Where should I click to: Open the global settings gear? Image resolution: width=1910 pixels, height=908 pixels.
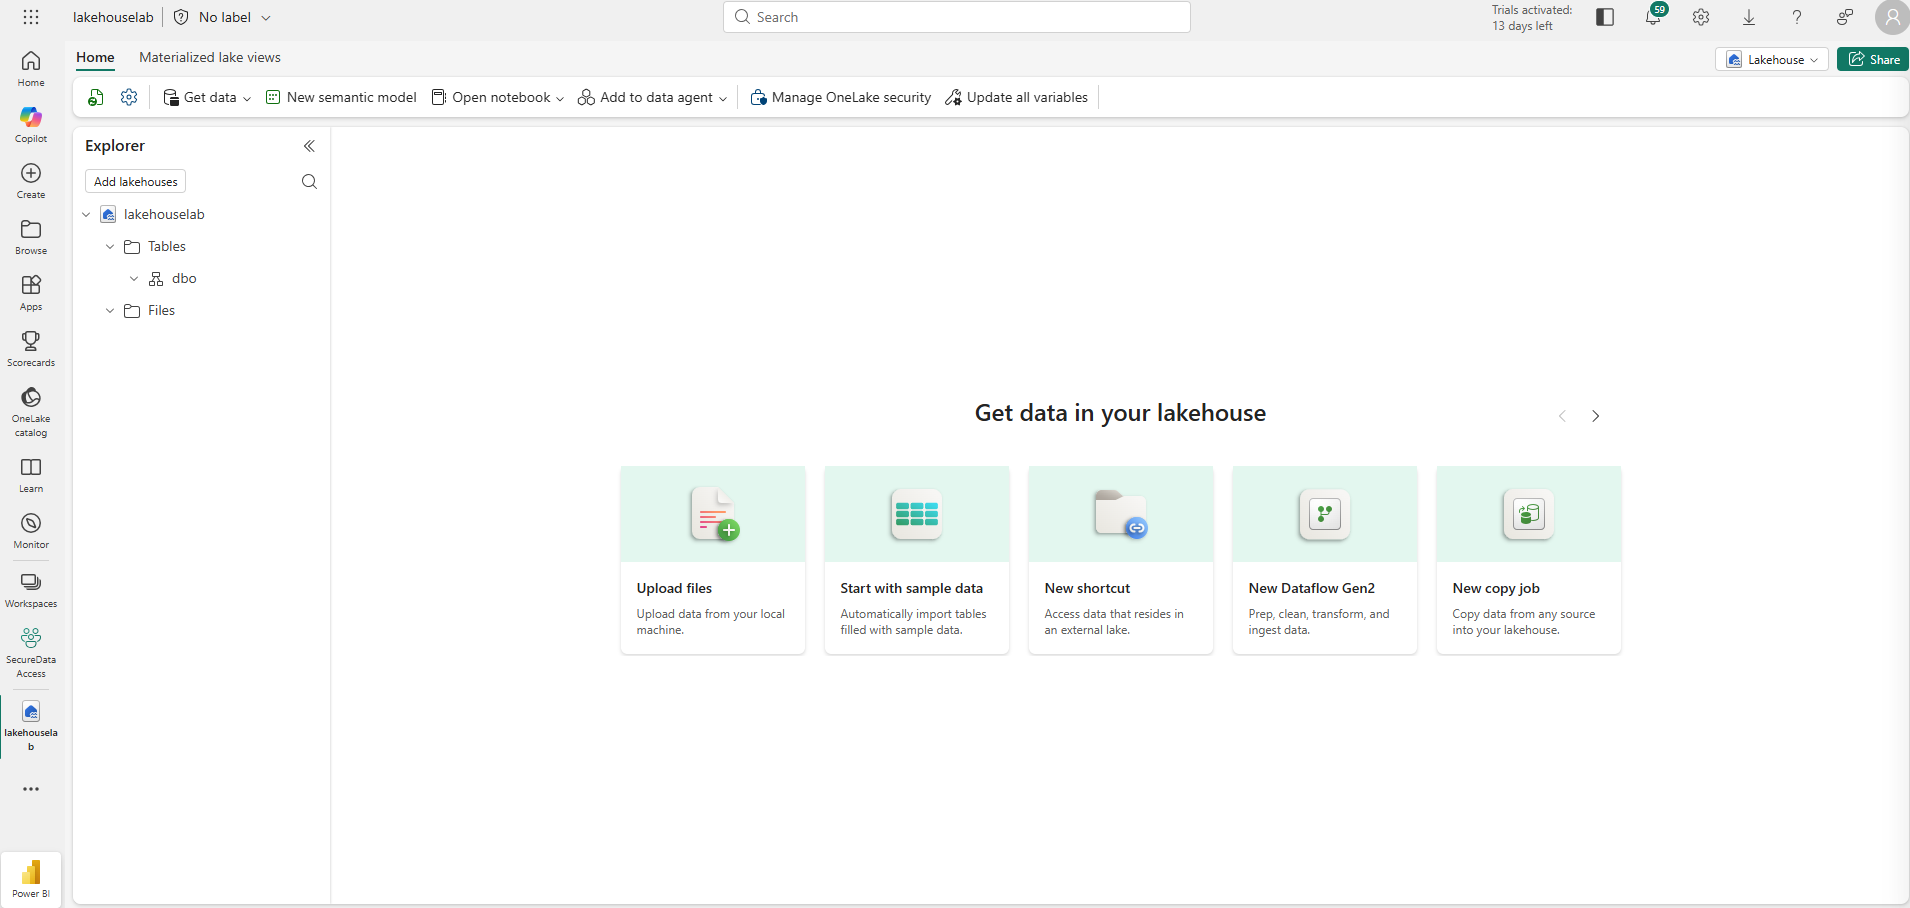point(1701,17)
